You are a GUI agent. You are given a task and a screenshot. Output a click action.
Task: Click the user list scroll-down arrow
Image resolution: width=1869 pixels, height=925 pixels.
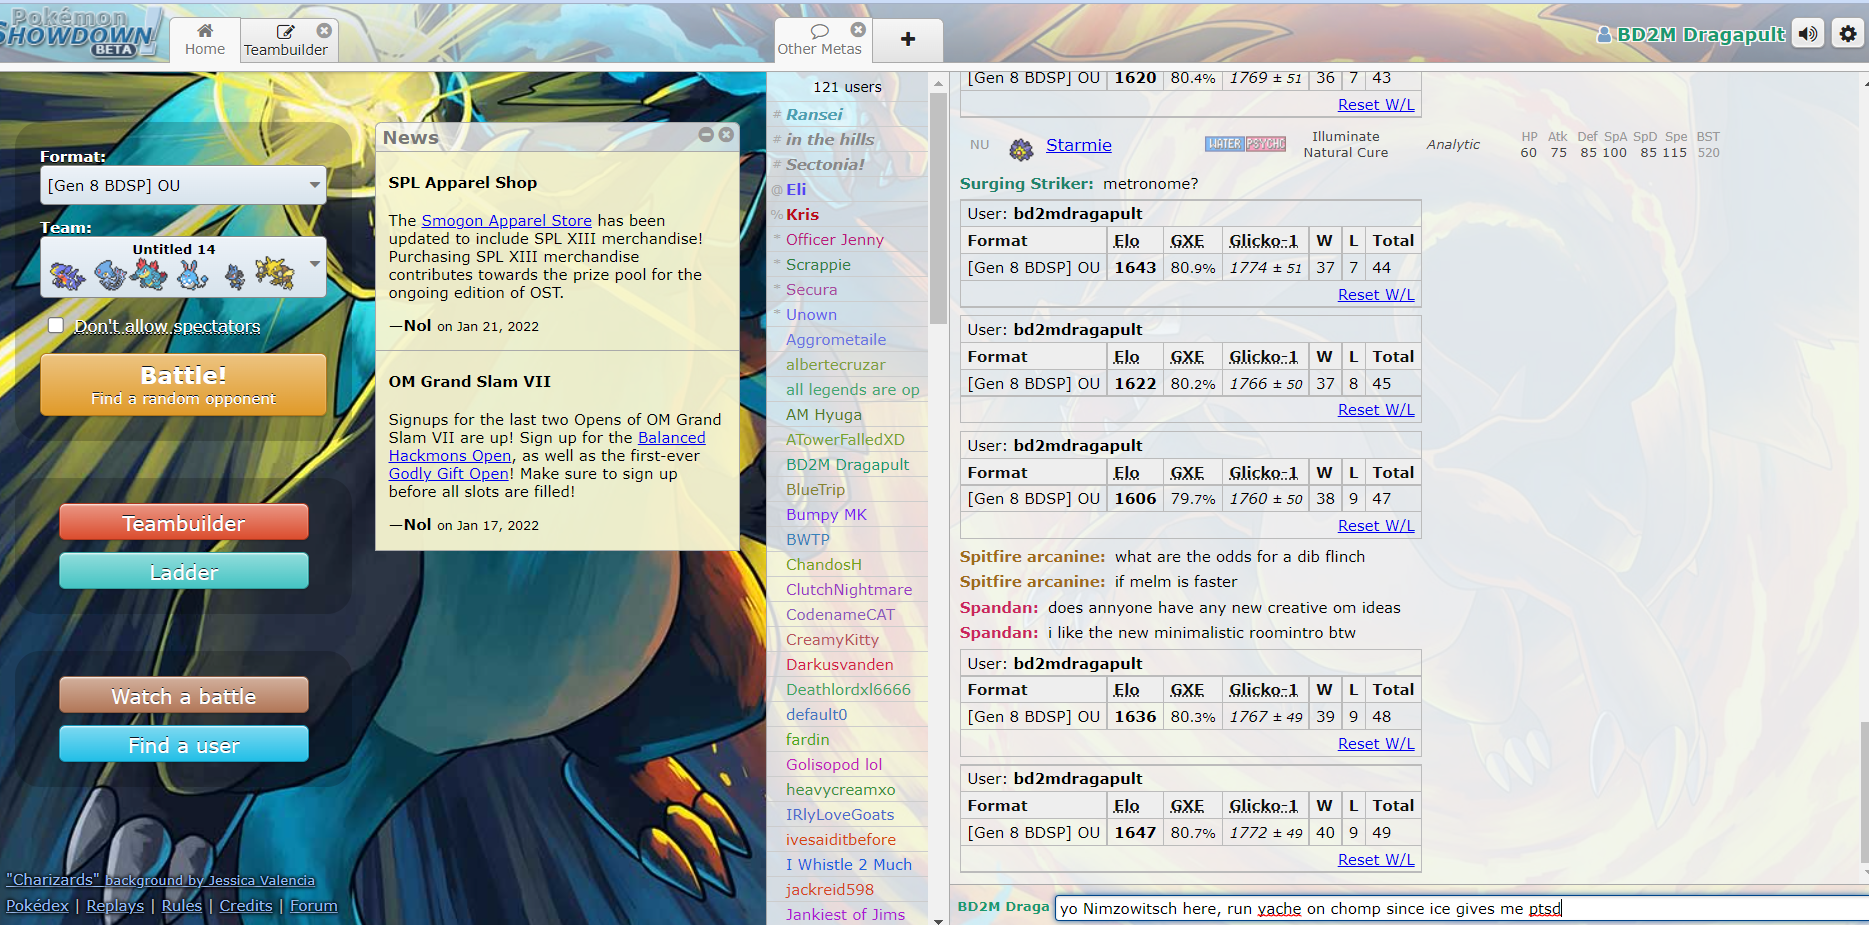(938, 919)
